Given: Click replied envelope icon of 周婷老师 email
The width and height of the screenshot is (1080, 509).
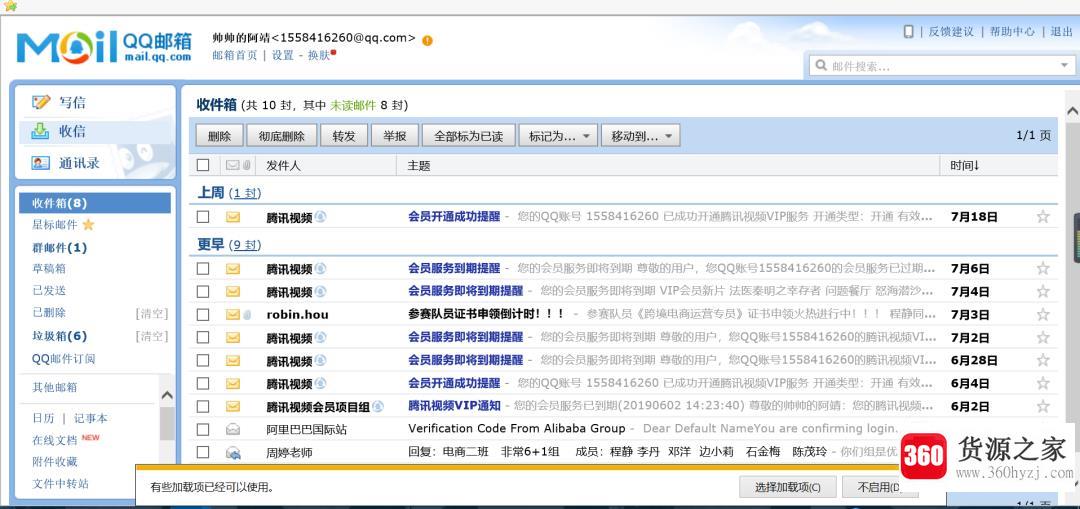Looking at the screenshot, I should (x=233, y=453).
